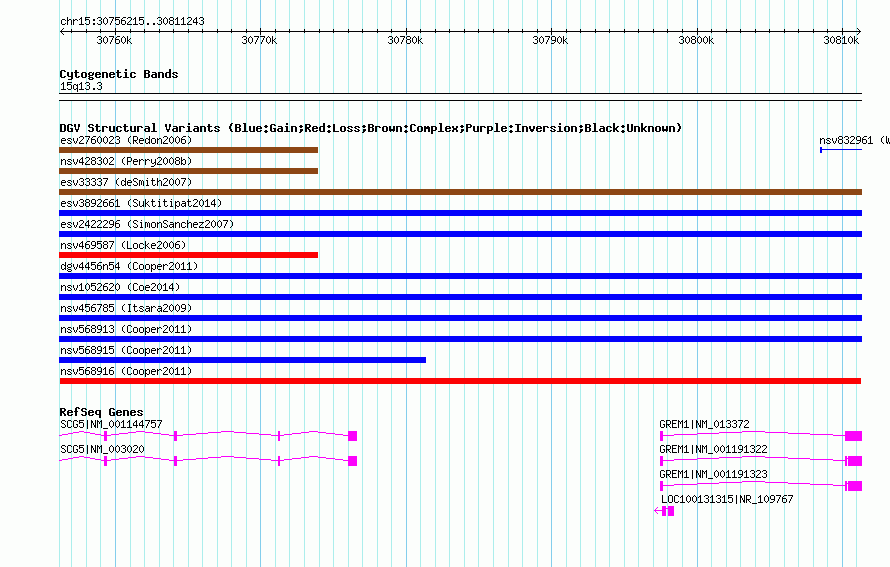The image size is (890, 567).
Task: Select the blue nsv568913 gain bar
Action: coord(460,339)
